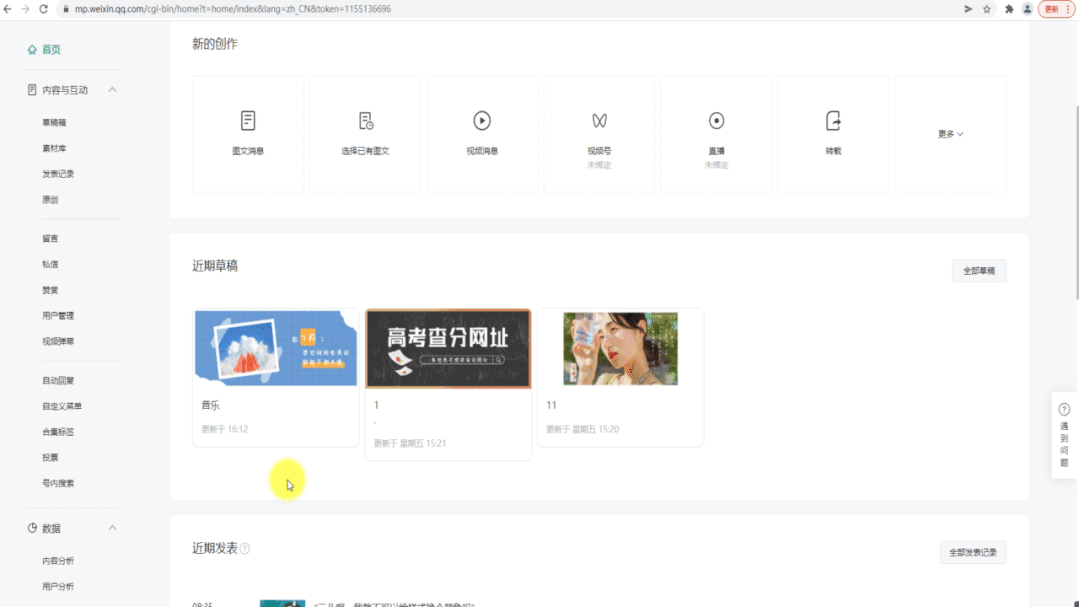This screenshot has width=1079, height=607.
Task: Click the draft title 音乐
Action: (x=211, y=405)
